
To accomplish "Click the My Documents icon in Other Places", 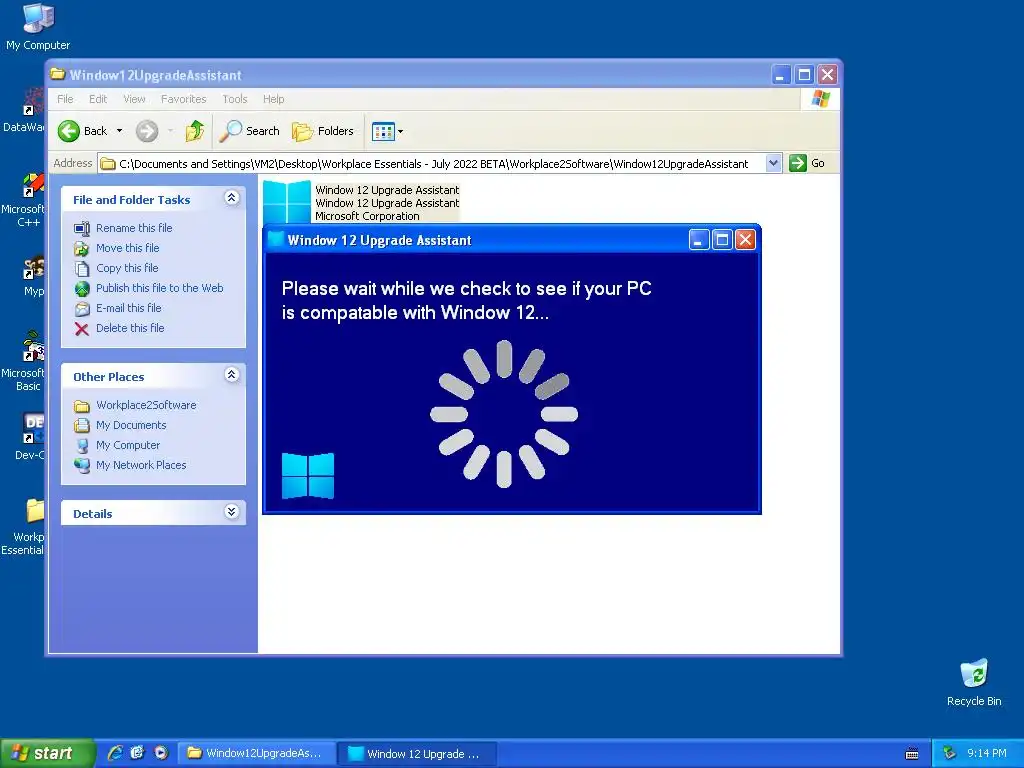I will click(82, 425).
